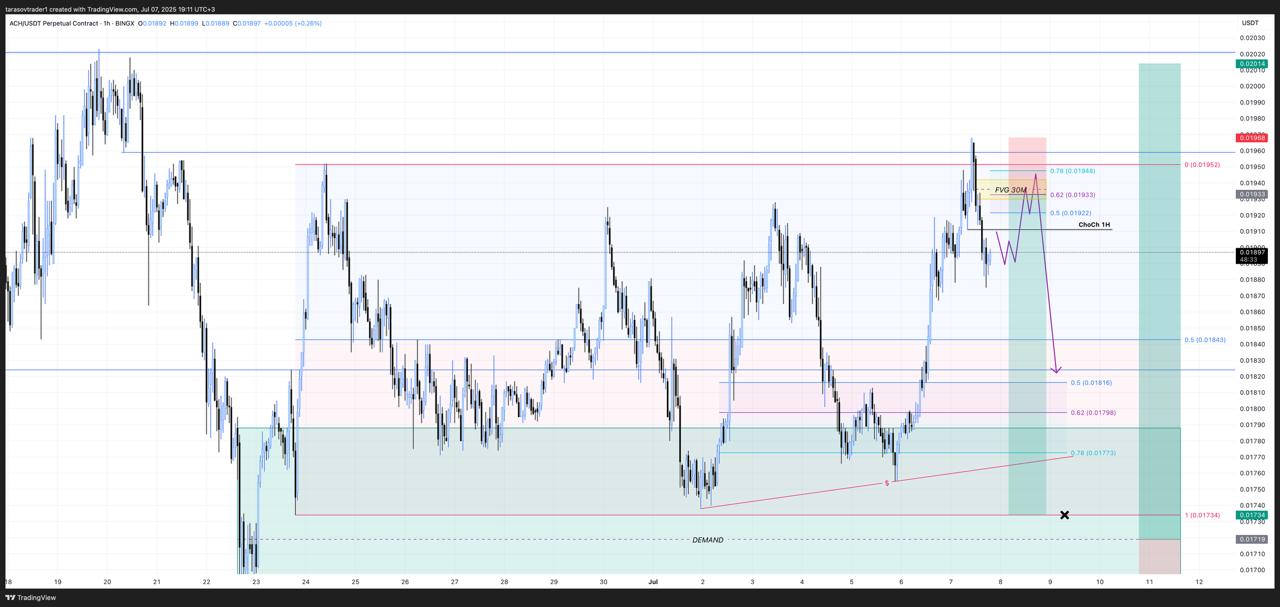
Task: Click the red $ liquidity marker
Action: click(887, 483)
